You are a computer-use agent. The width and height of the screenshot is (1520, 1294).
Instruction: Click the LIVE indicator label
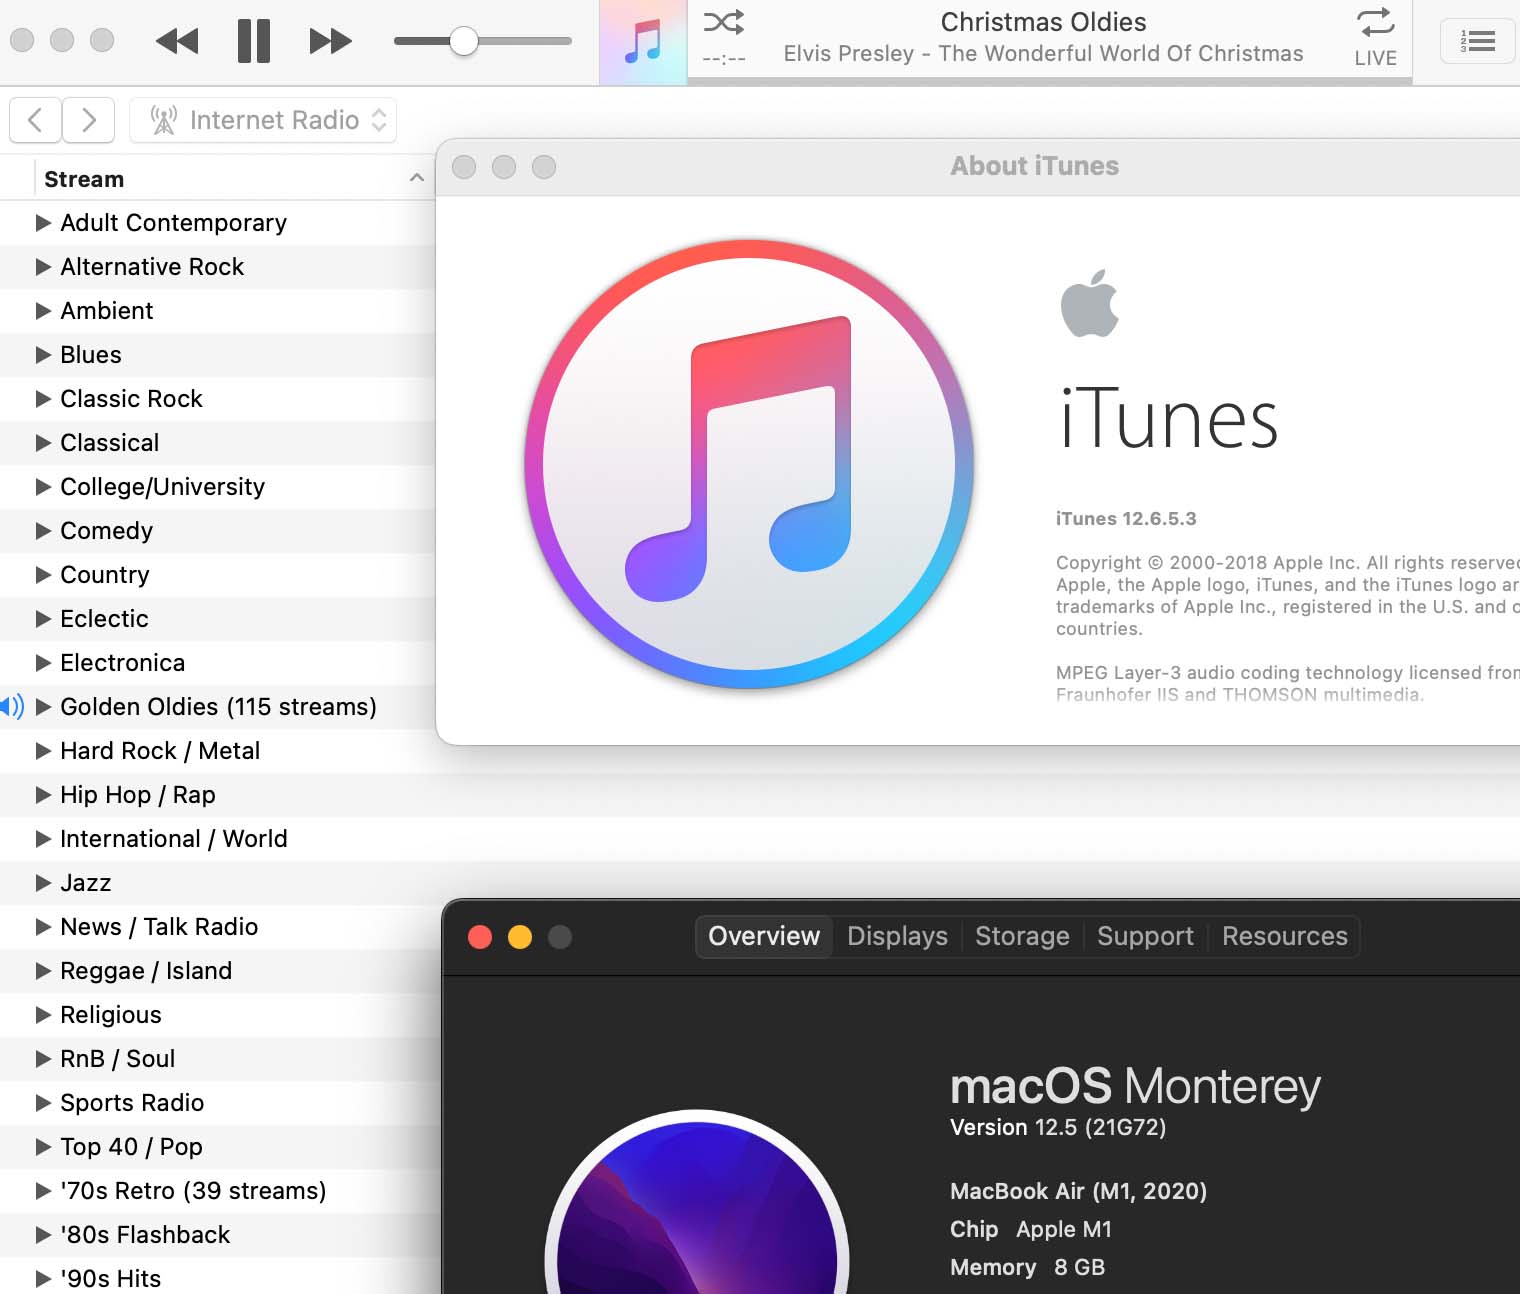[1375, 58]
